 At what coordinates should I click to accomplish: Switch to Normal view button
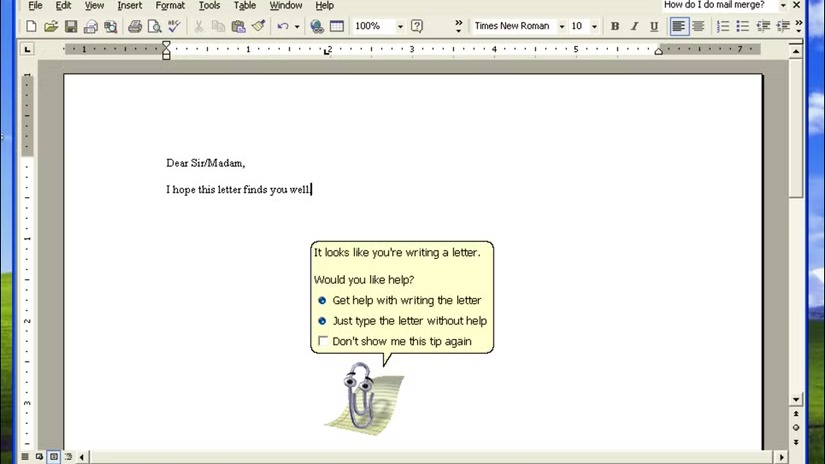tap(25, 457)
